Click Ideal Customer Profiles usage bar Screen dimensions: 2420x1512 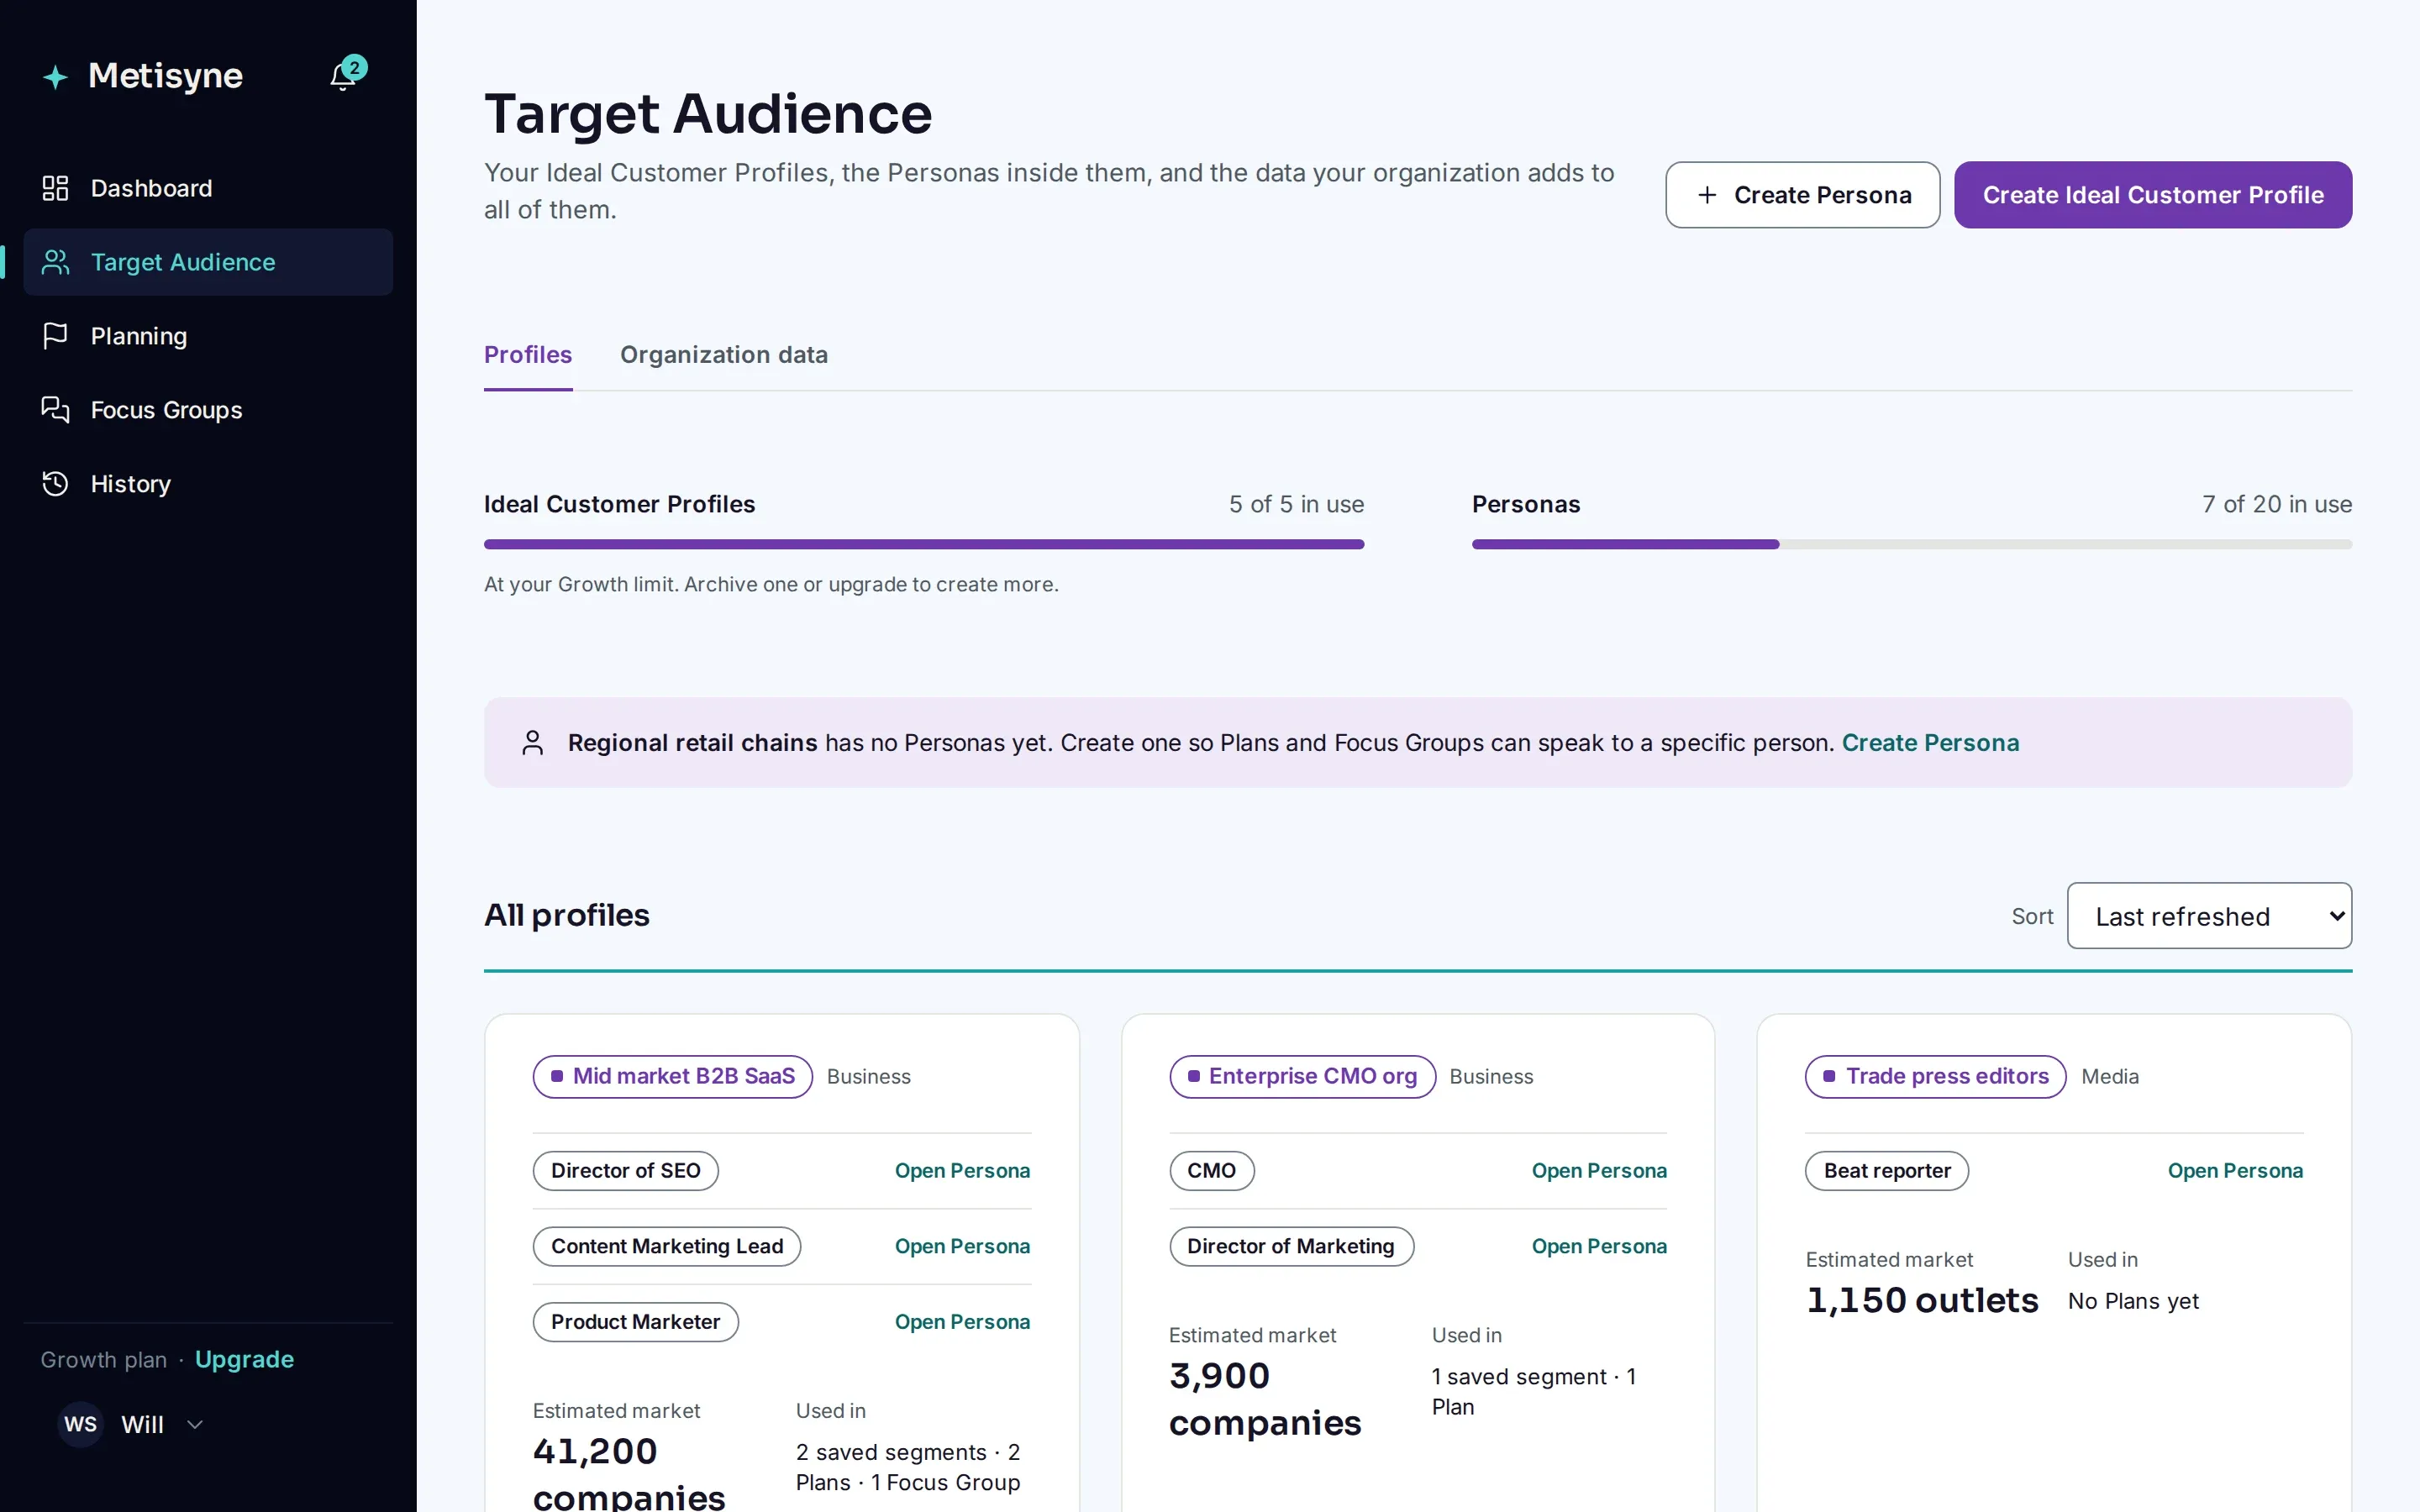click(x=924, y=545)
